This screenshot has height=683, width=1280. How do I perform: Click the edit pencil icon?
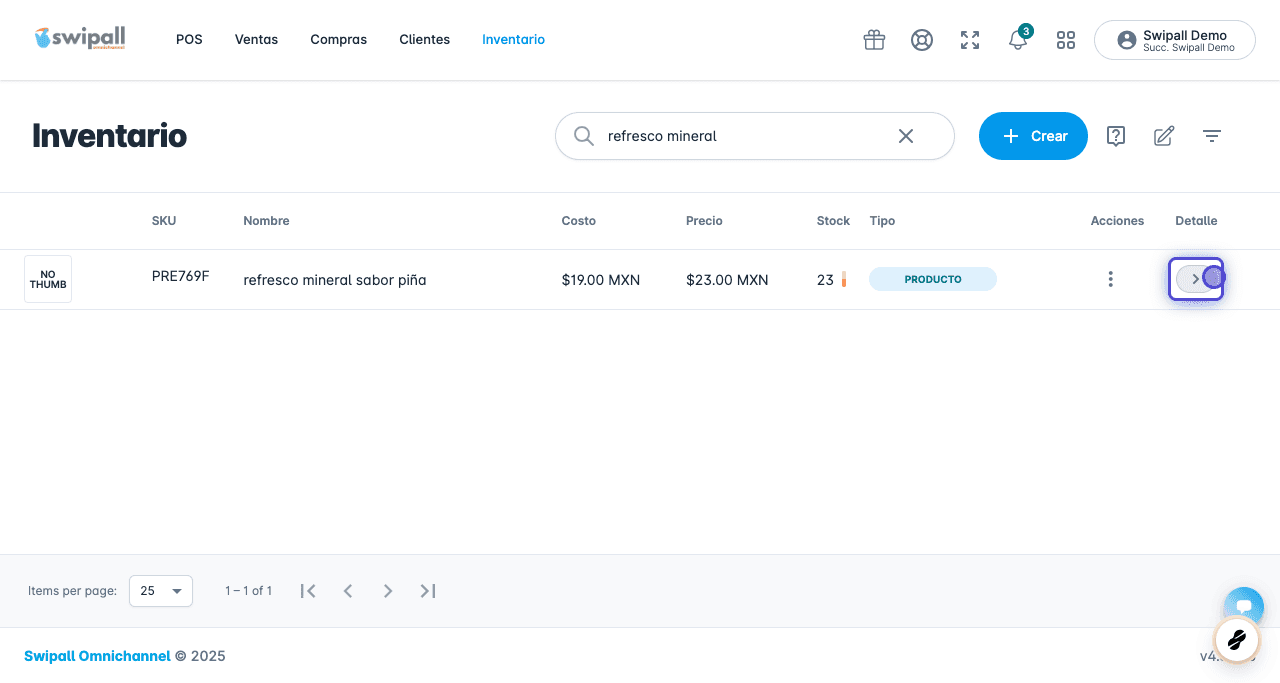[x=1164, y=136]
